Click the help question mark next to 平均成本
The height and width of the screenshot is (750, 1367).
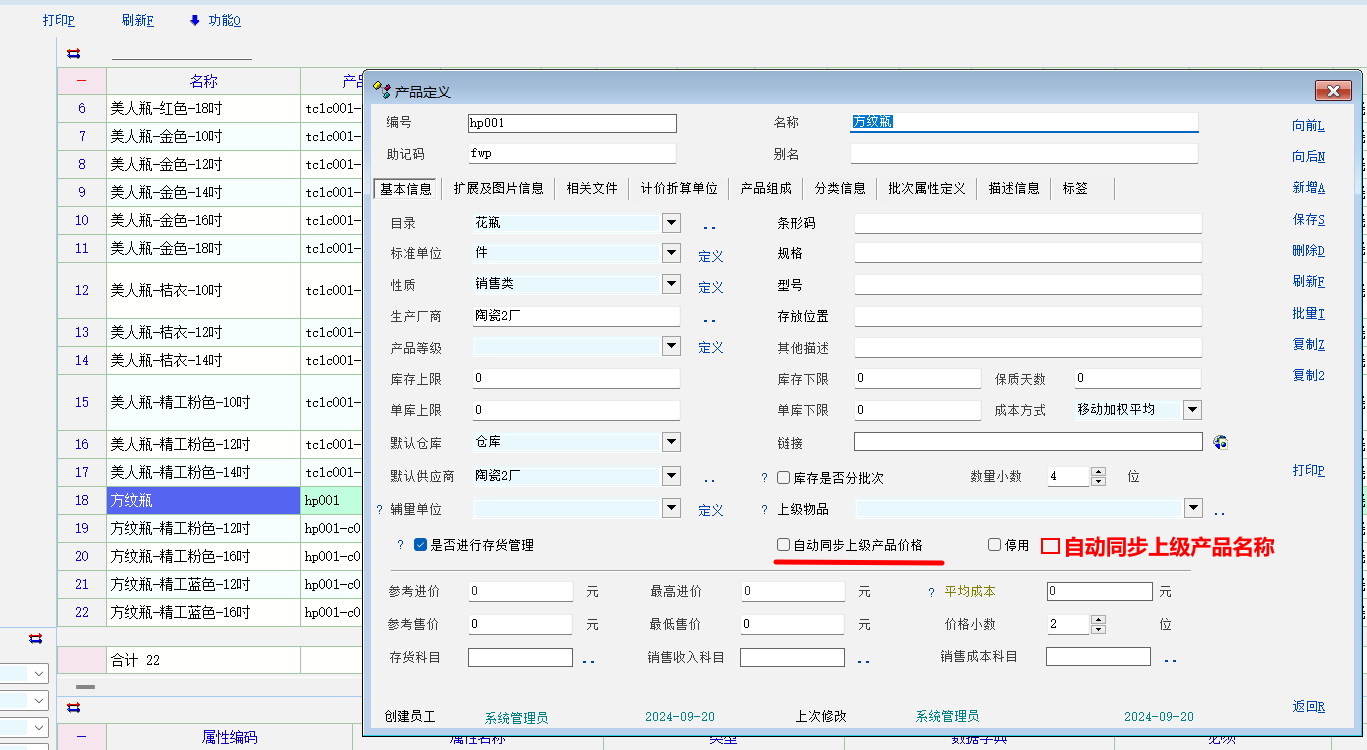(x=931, y=592)
